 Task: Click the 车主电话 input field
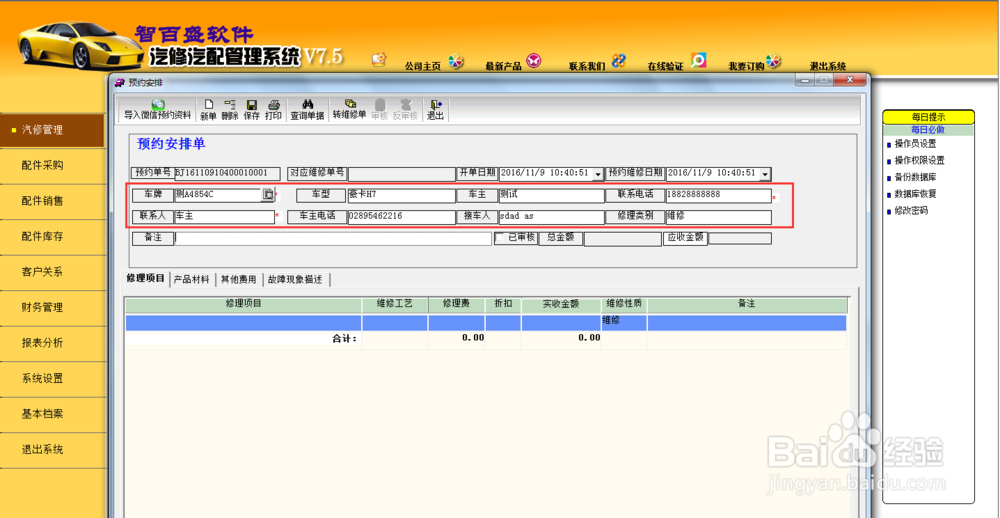click(x=401, y=217)
